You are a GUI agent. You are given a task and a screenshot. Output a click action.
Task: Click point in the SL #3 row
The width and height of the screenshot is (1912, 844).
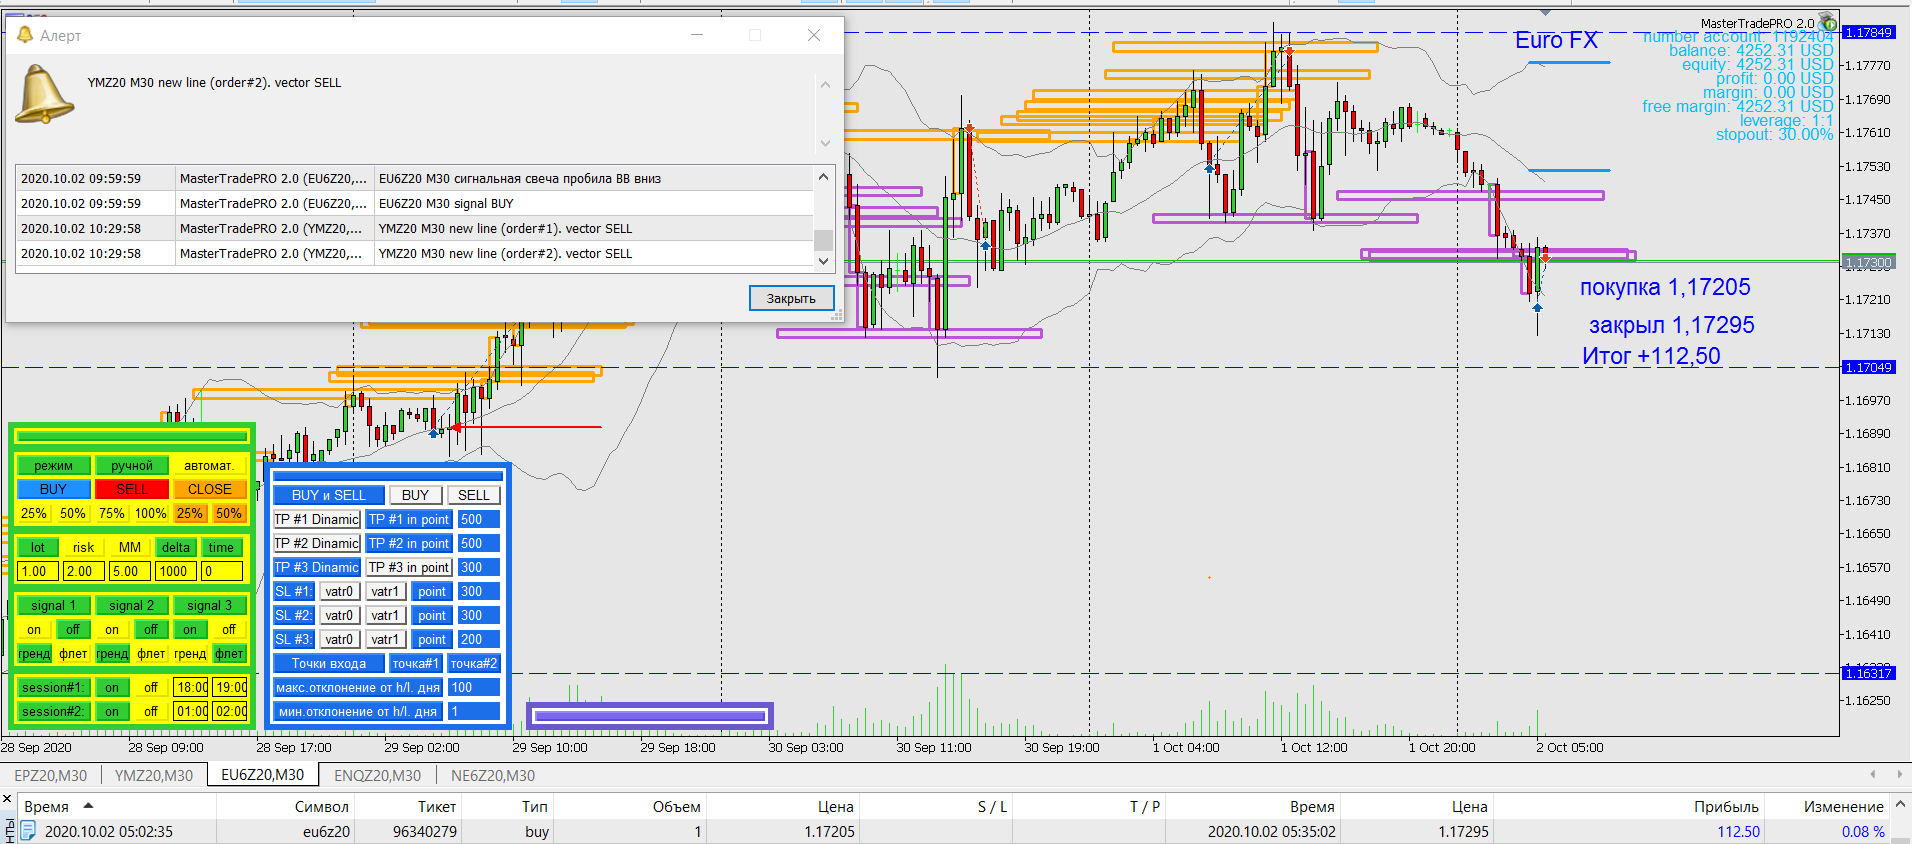coord(432,640)
